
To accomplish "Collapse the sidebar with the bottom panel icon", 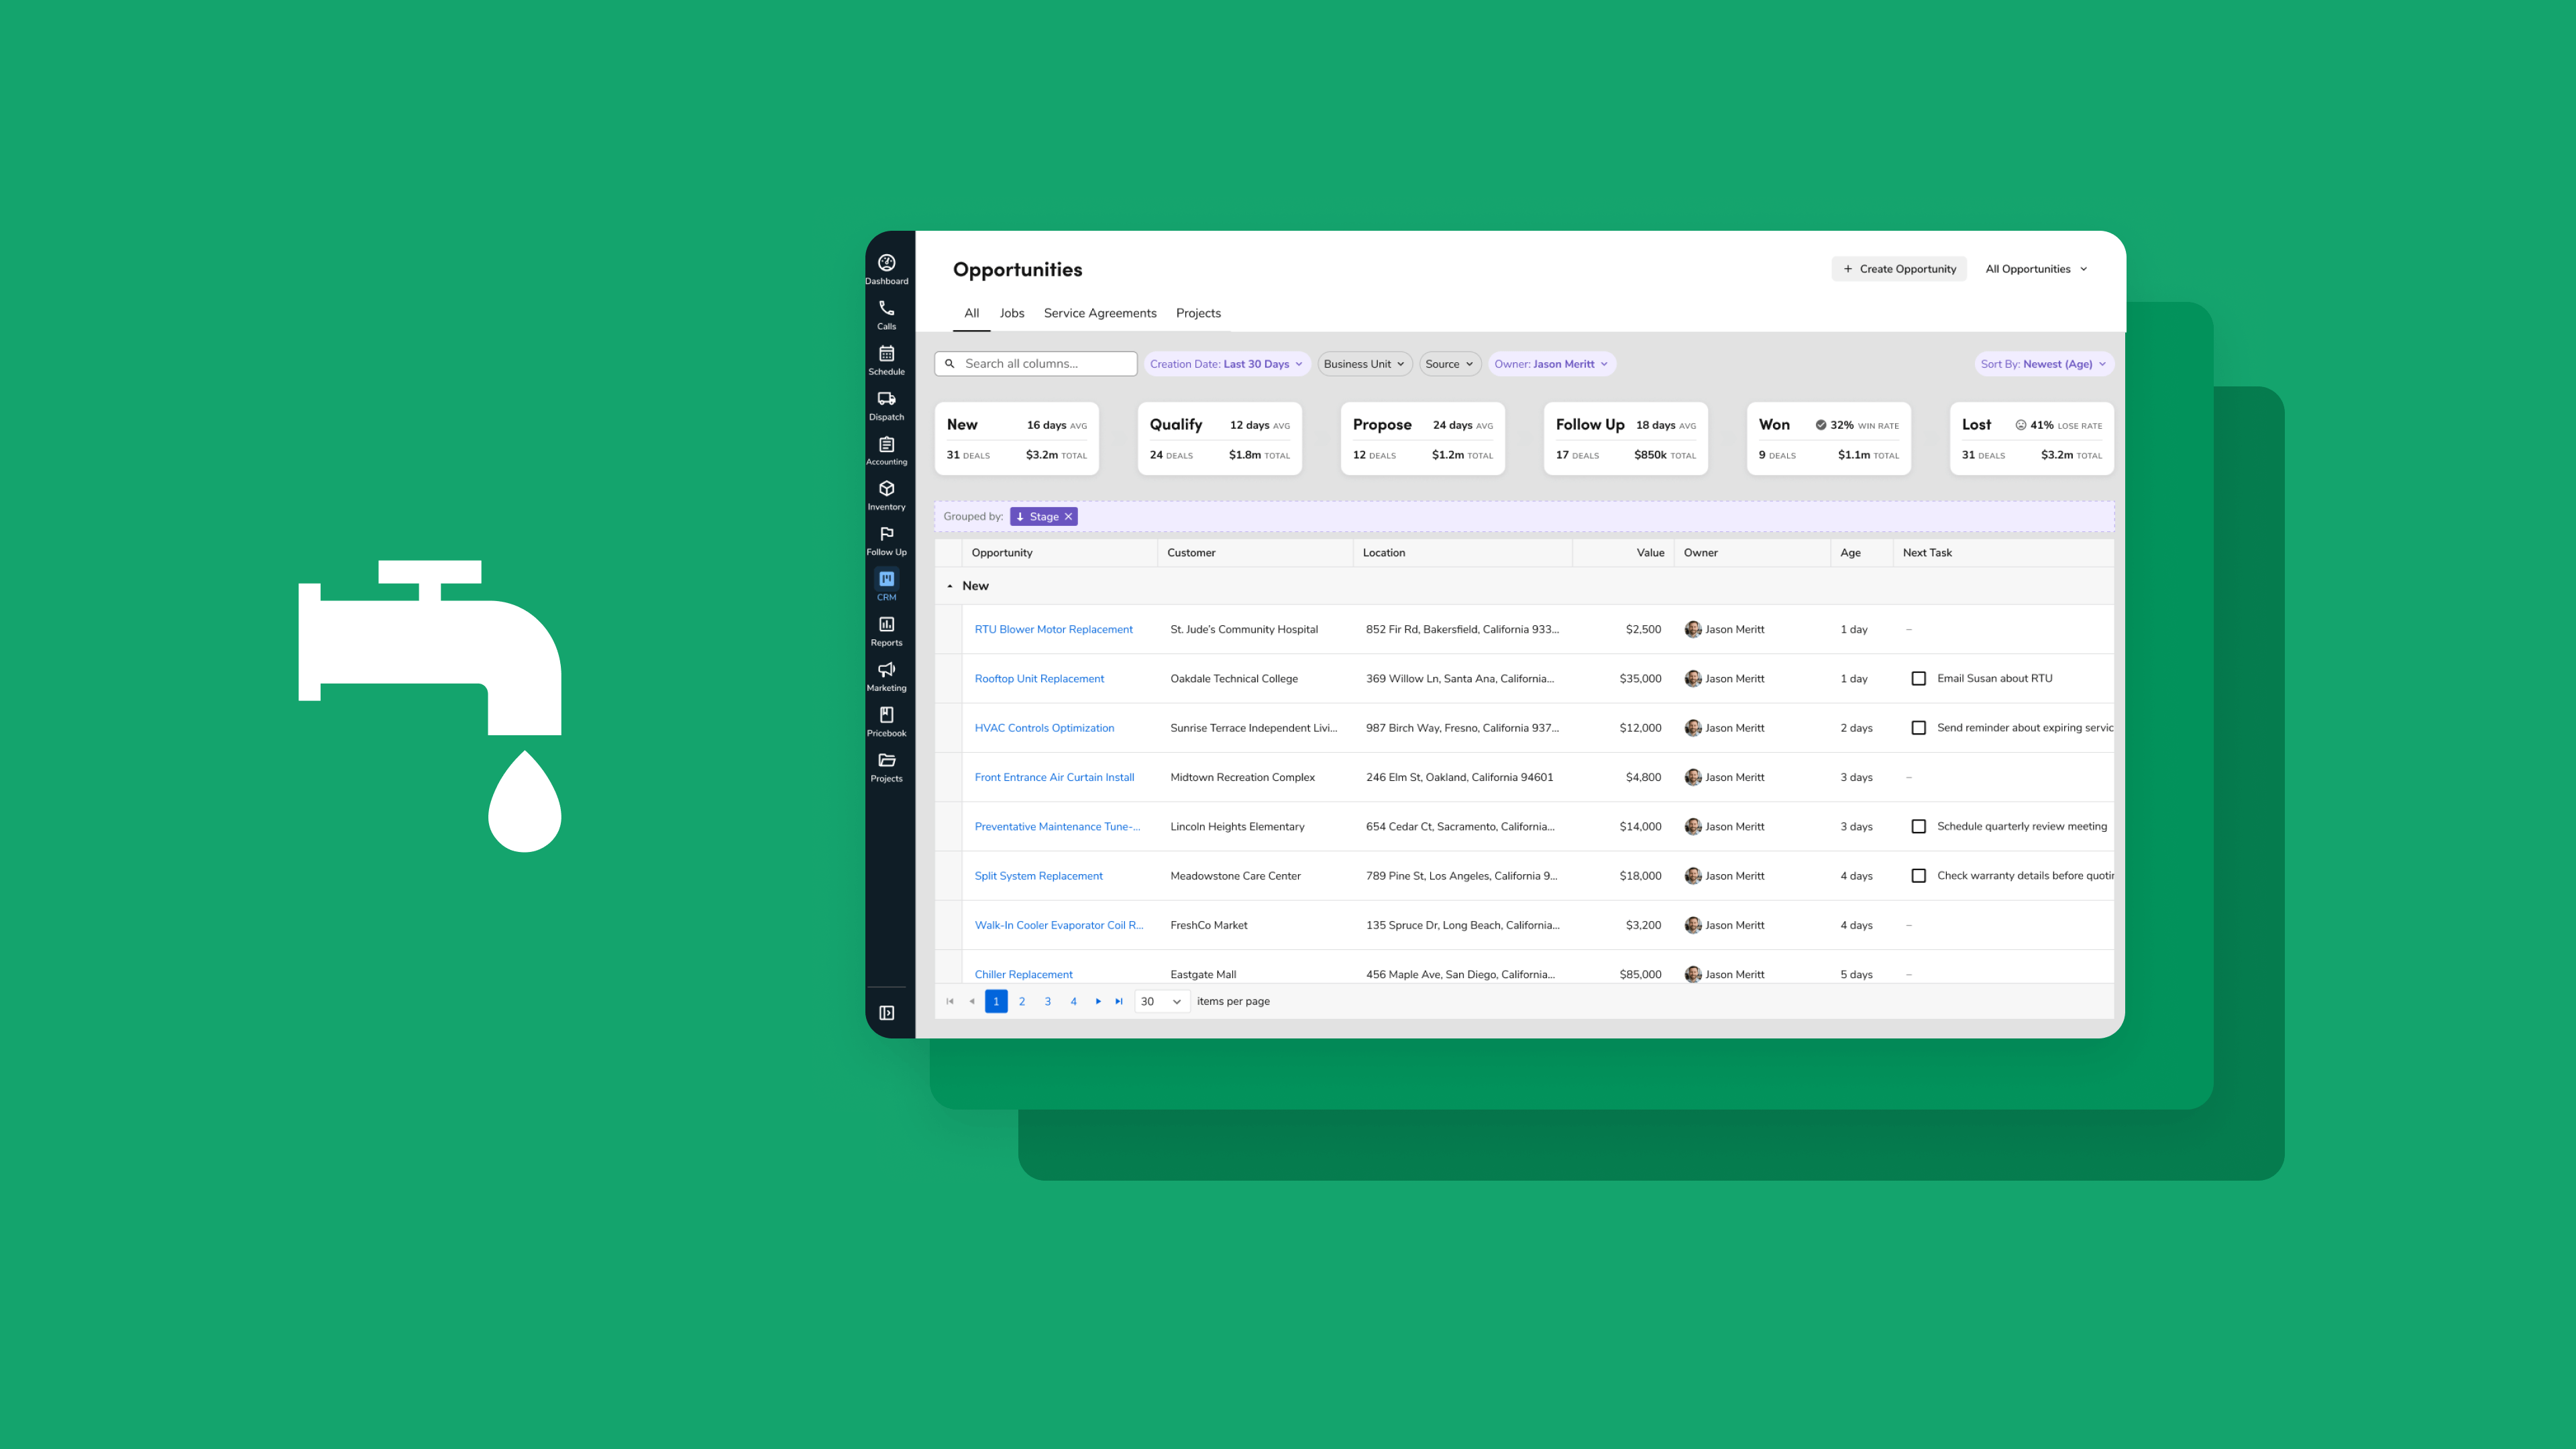I will [886, 1013].
